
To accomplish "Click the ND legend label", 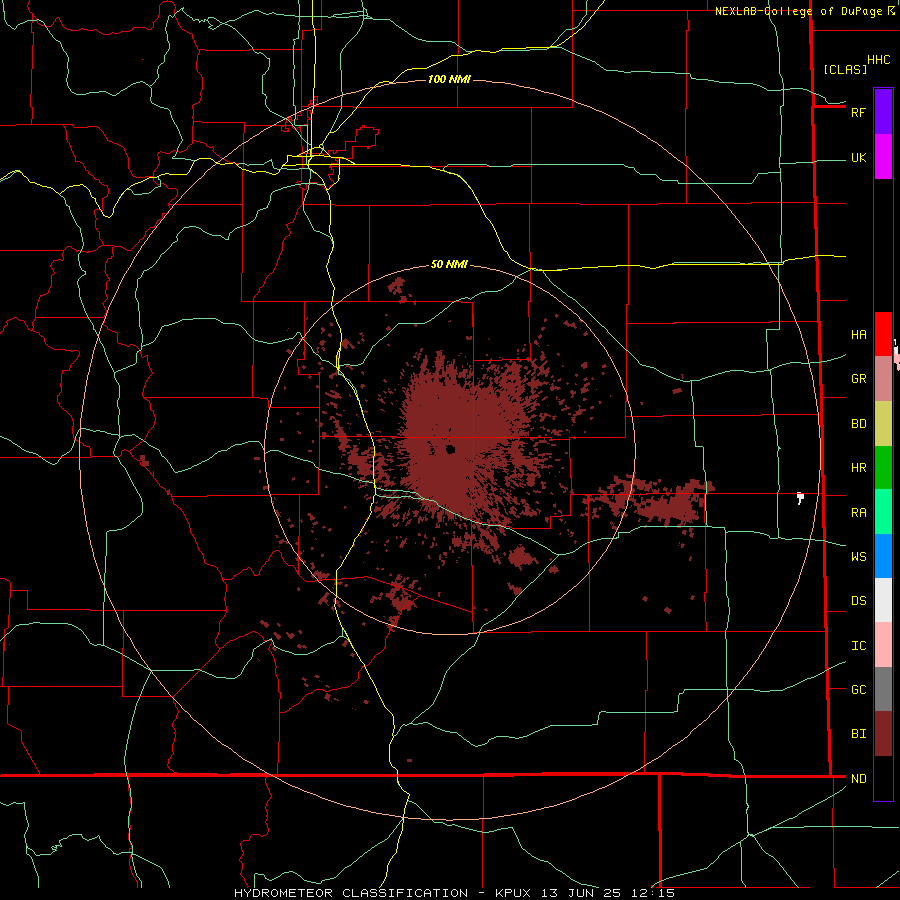I will [x=859, y=779].
